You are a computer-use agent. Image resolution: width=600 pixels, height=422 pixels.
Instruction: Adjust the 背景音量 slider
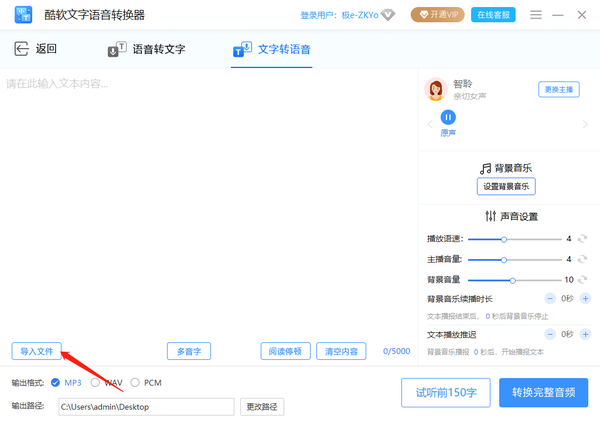515,280
